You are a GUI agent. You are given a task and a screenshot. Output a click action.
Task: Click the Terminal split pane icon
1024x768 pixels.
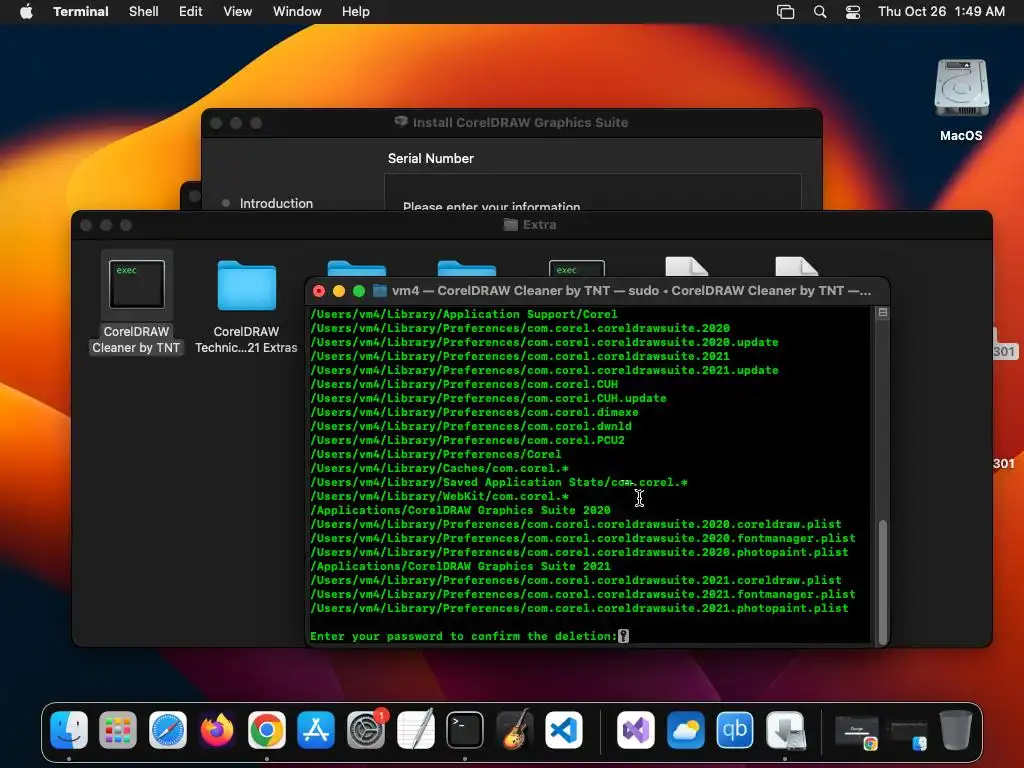[x=883, y=312]
